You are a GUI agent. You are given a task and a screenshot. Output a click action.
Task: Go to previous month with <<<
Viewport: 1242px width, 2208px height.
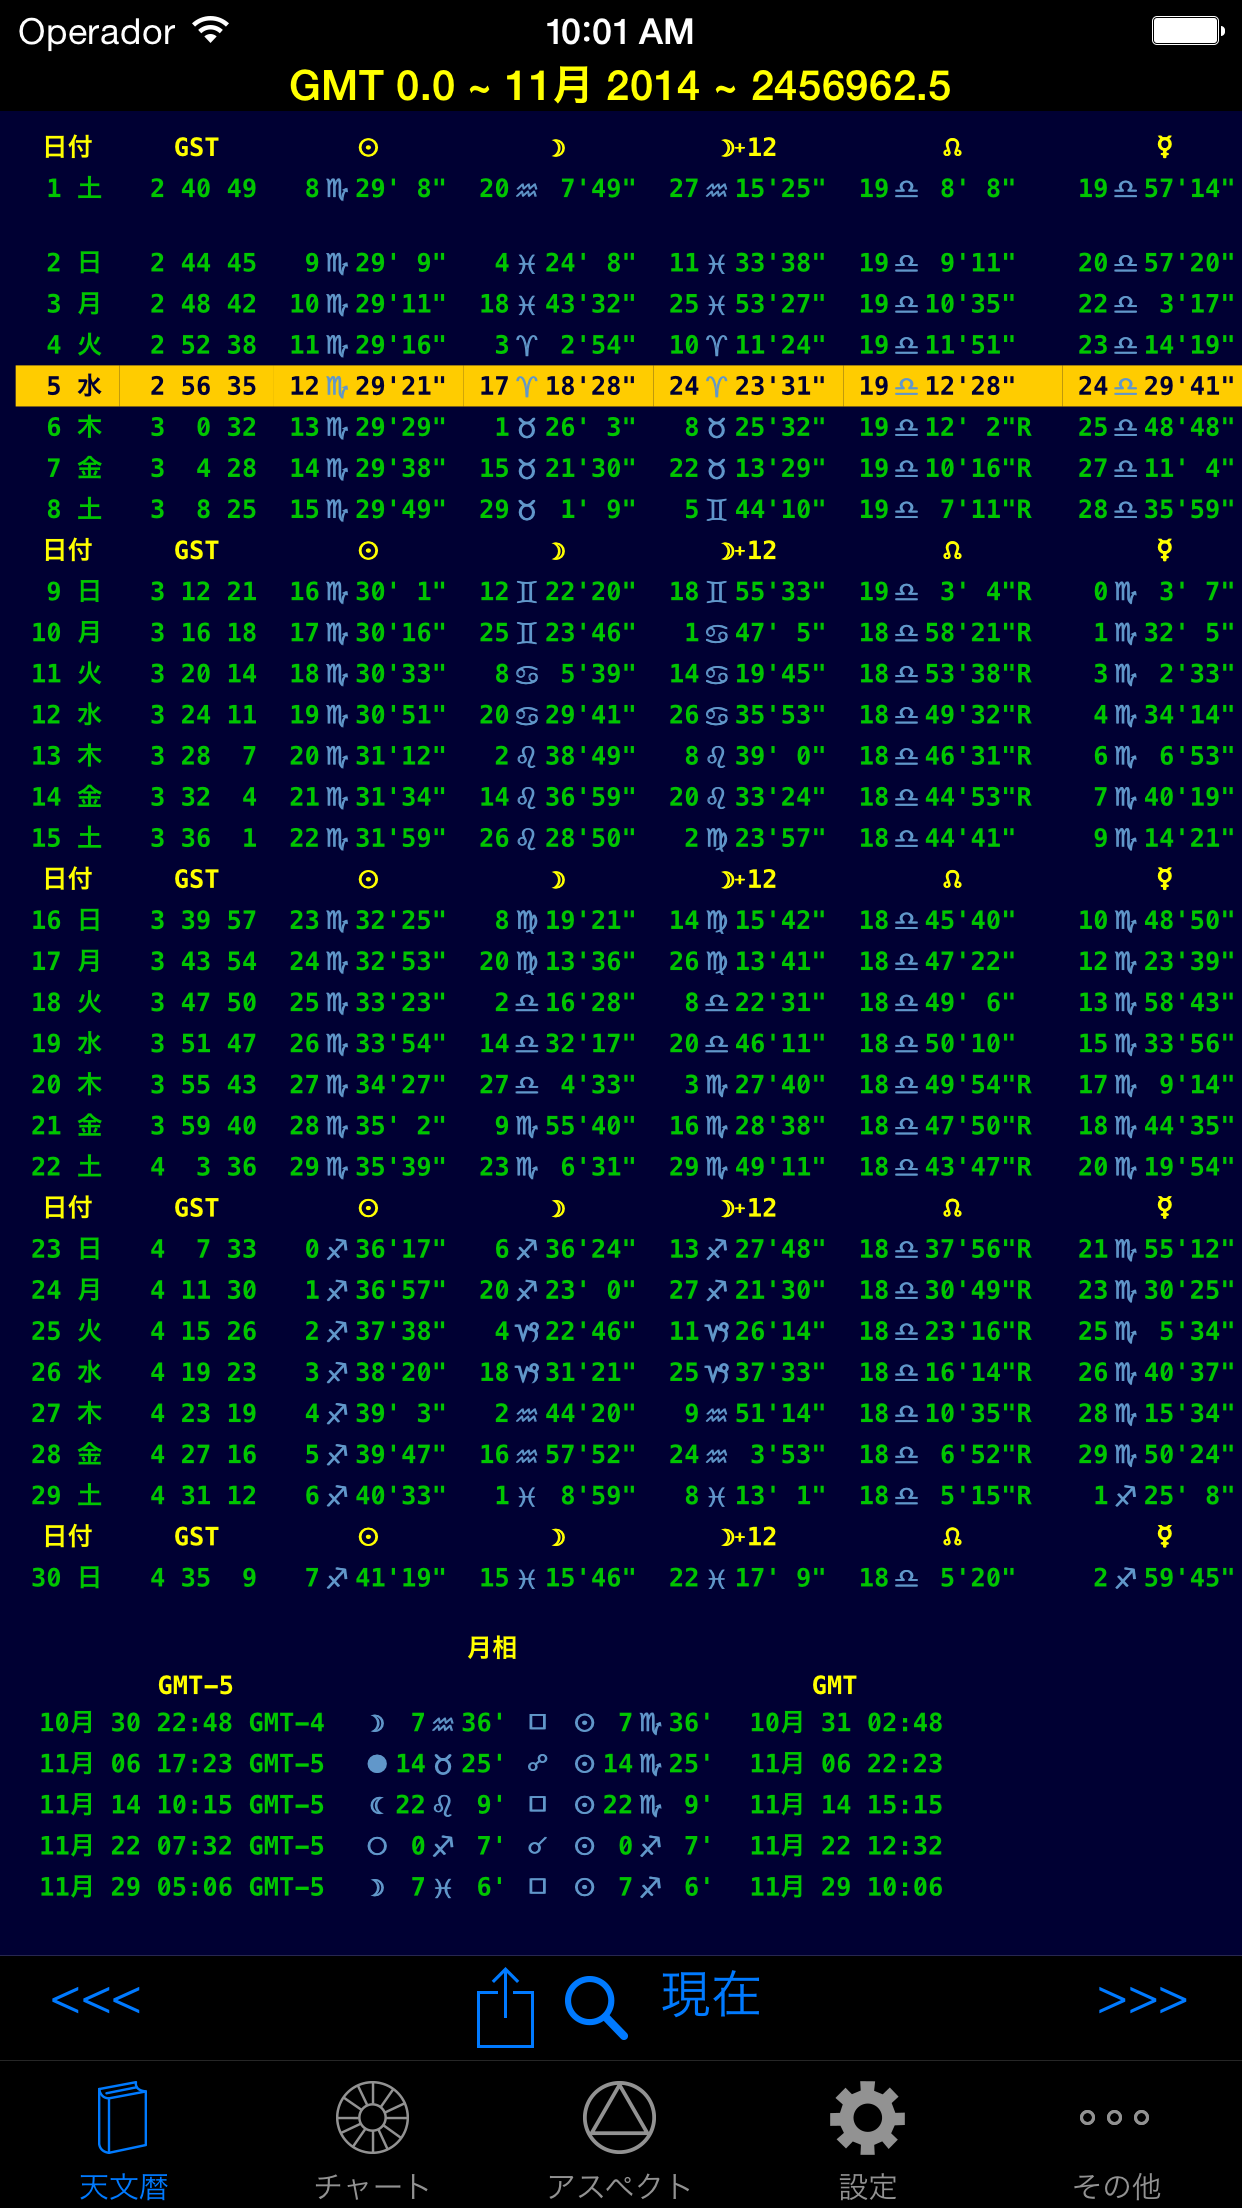[x=96, y=2000]
